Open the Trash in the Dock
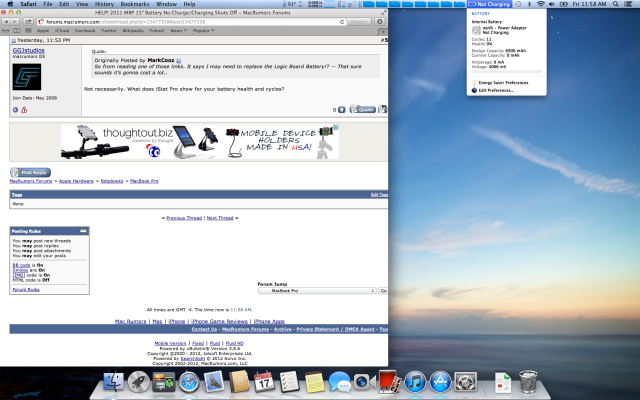Image resolution: width=640 pixels, height=400 pixels. [528, 382]
